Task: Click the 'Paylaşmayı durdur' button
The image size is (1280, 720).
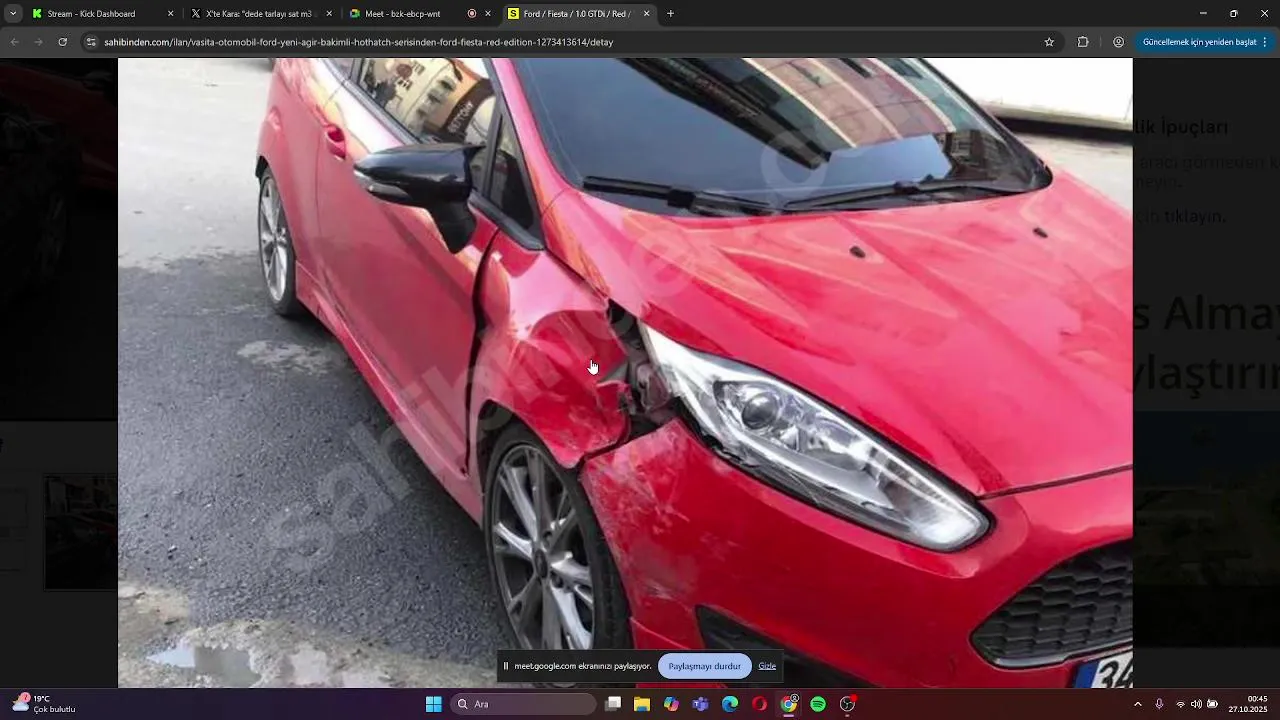Action: click(x=704, y=666)
